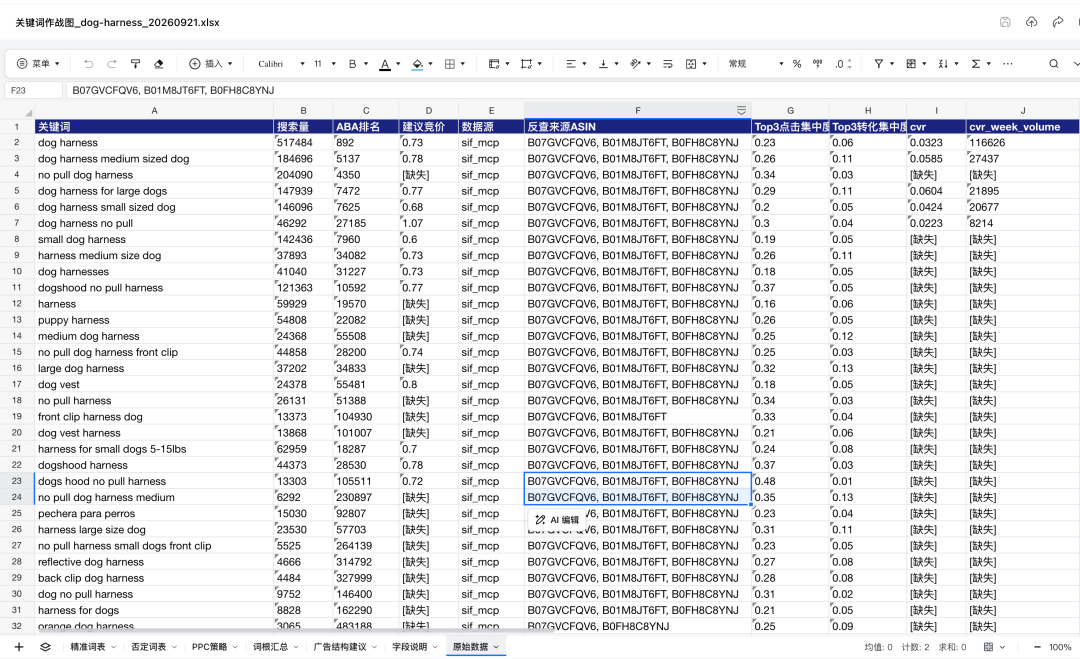Click the AI 编辑 button
1080x659 pixels.
coord(557,520)
